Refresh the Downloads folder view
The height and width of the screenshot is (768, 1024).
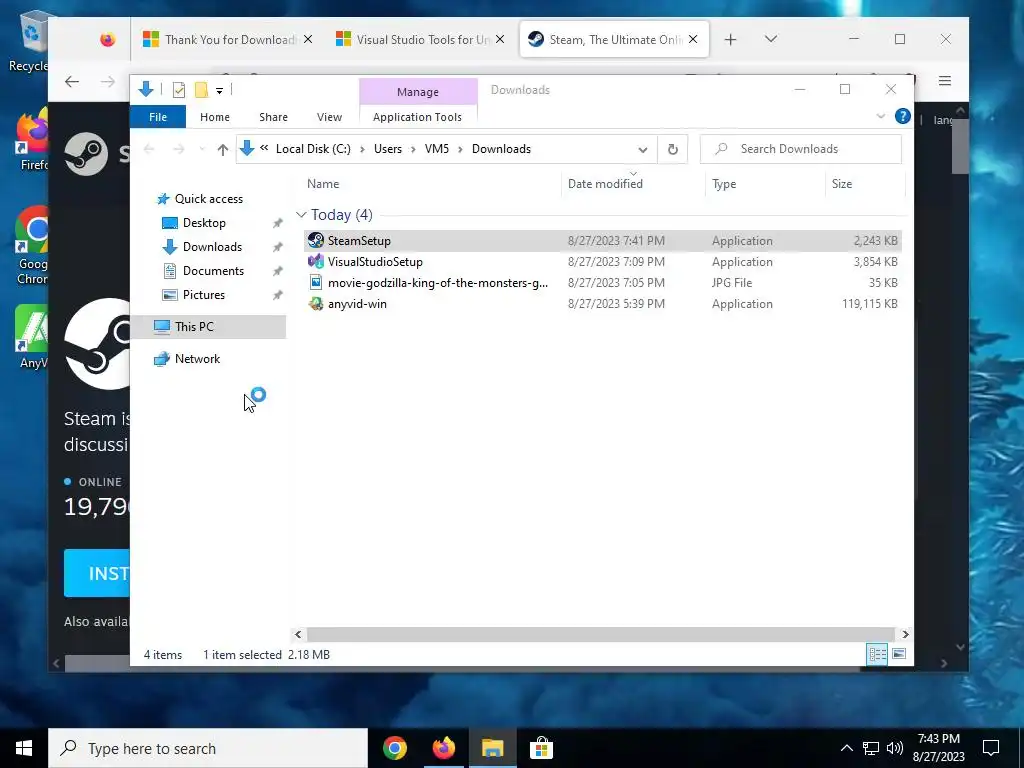[x=673, y=150]
